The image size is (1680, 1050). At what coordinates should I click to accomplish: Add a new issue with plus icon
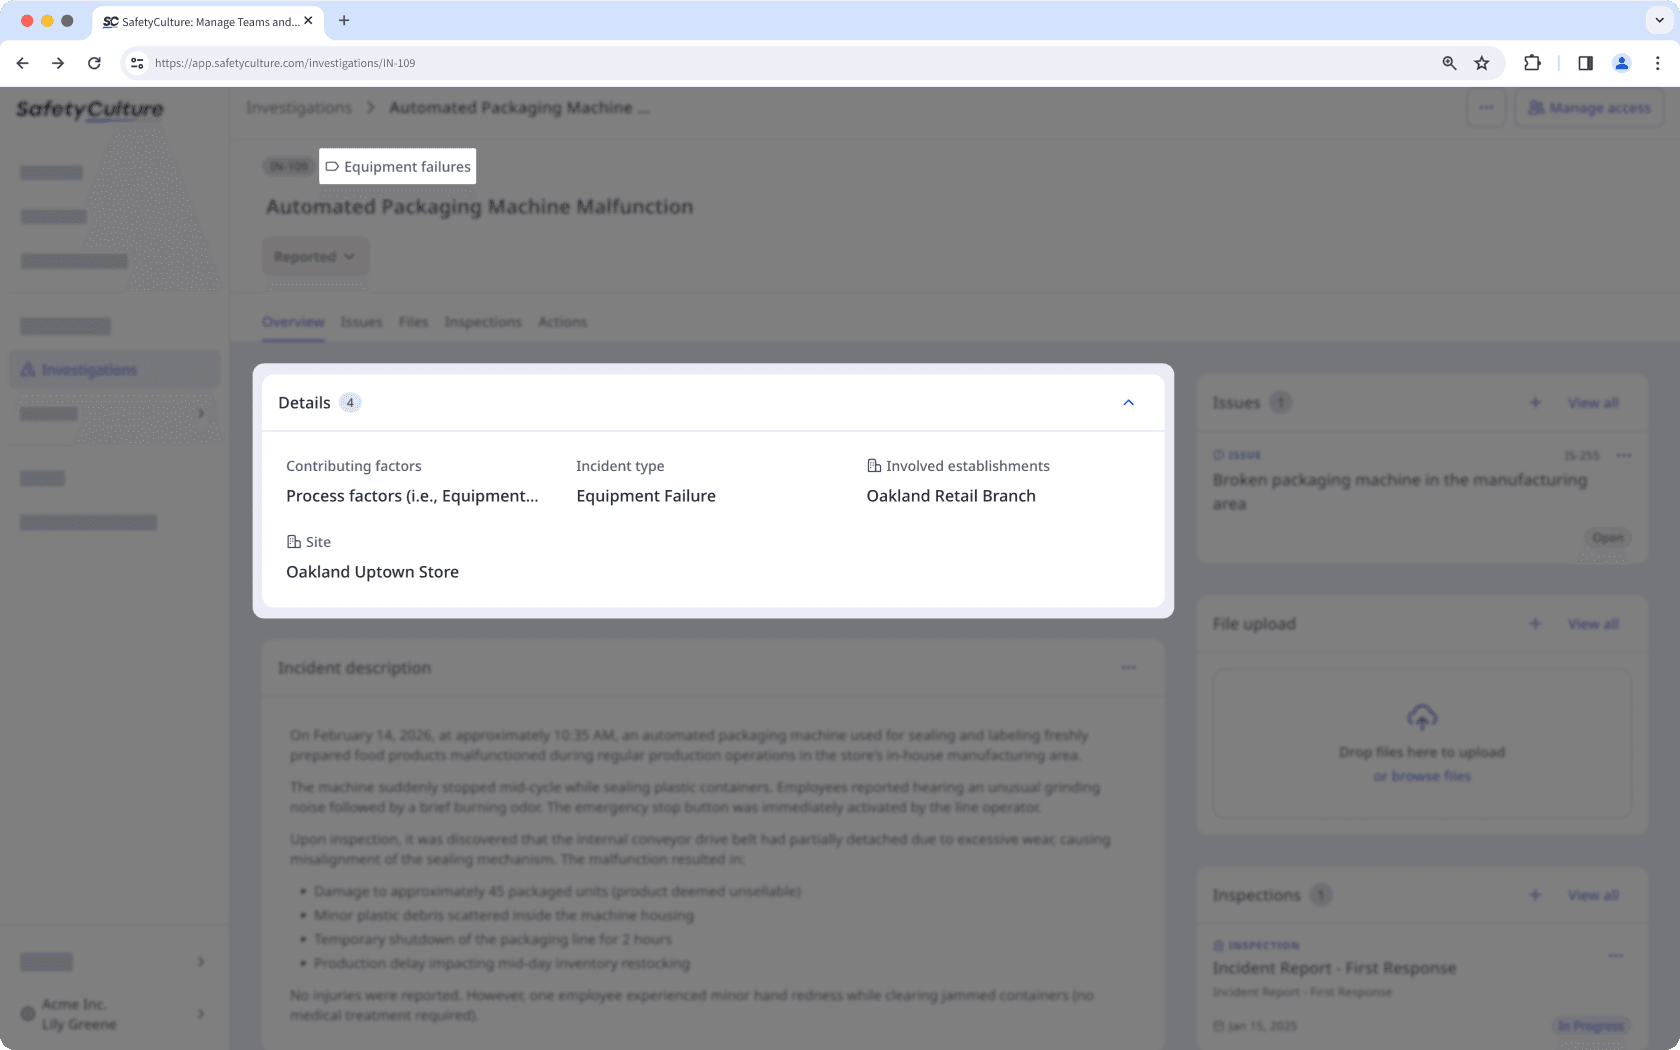pyautogui.click(x=1535, y=403)
